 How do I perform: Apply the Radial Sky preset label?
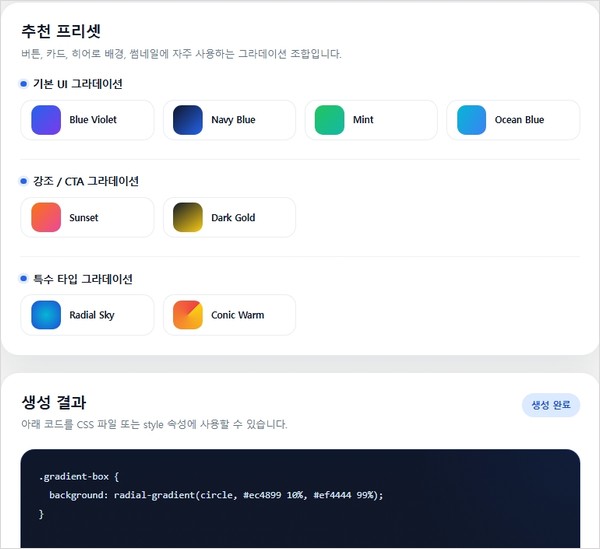[92, 315]
